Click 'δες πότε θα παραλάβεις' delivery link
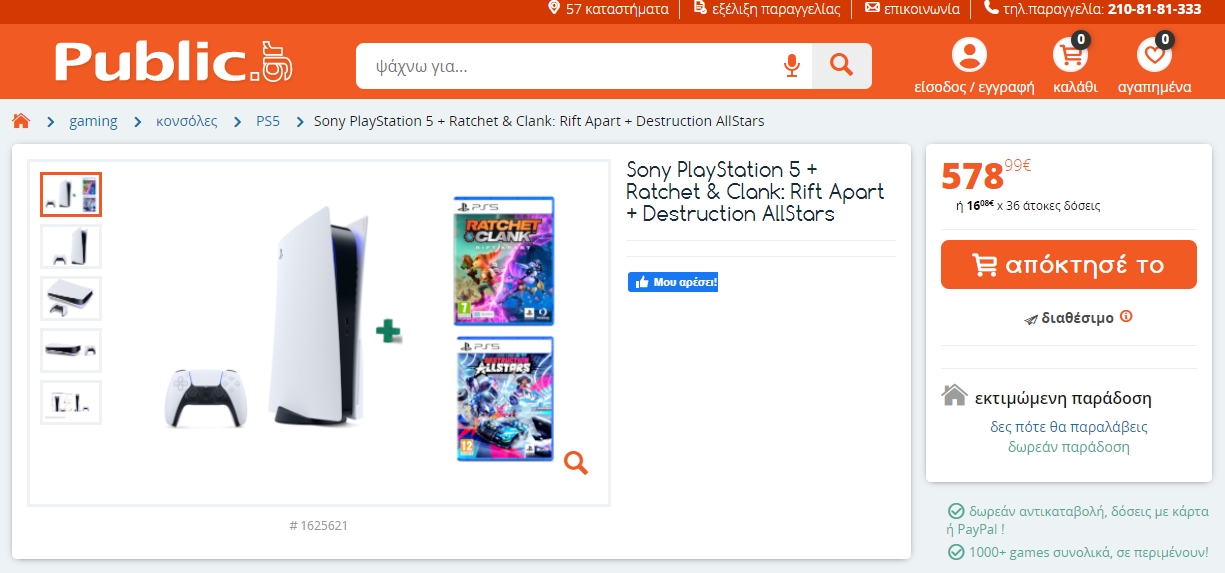1225x573 pixels. click(1069, 426)
